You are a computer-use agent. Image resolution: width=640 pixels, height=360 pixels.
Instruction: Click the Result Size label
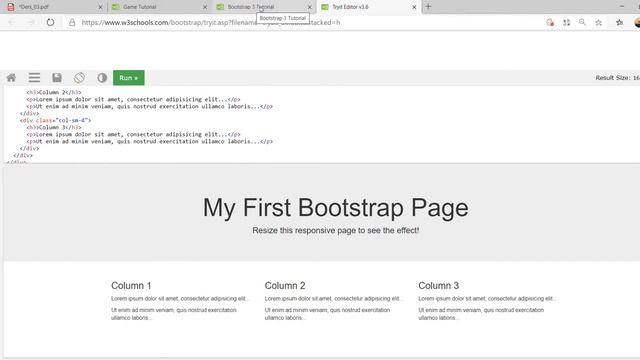617,78
